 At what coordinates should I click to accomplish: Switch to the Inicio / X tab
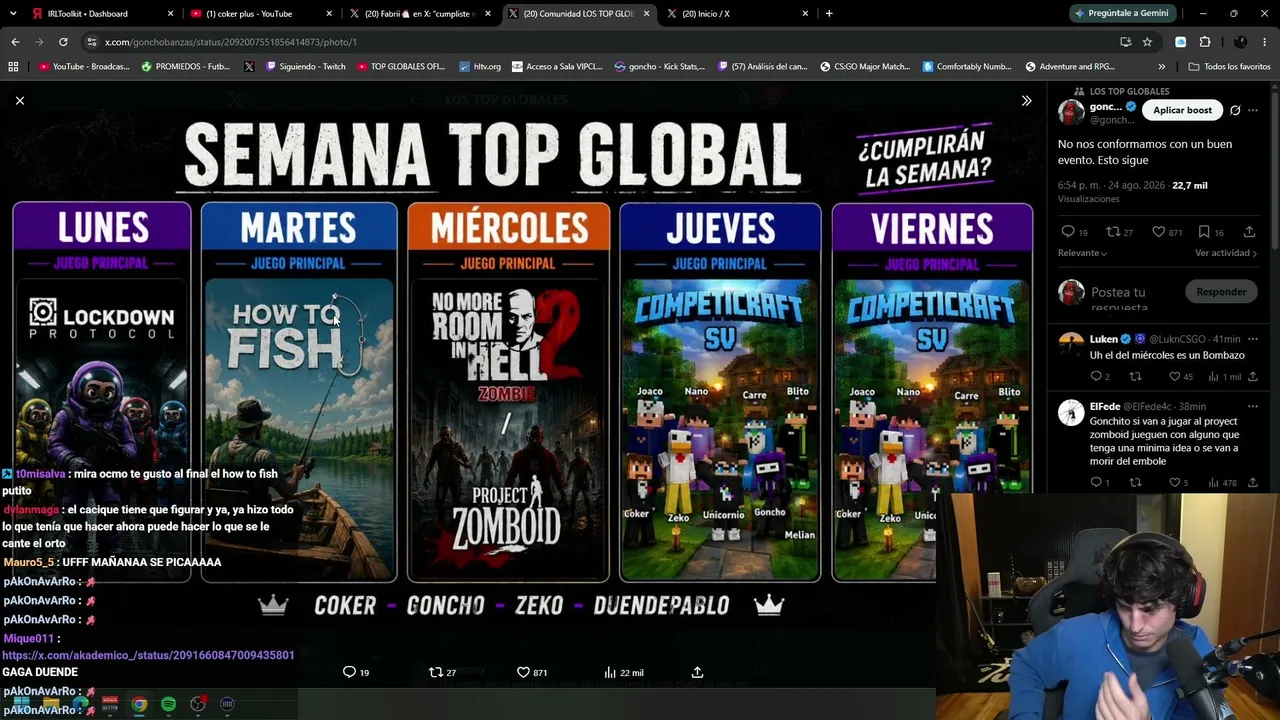tap(737, 14)
